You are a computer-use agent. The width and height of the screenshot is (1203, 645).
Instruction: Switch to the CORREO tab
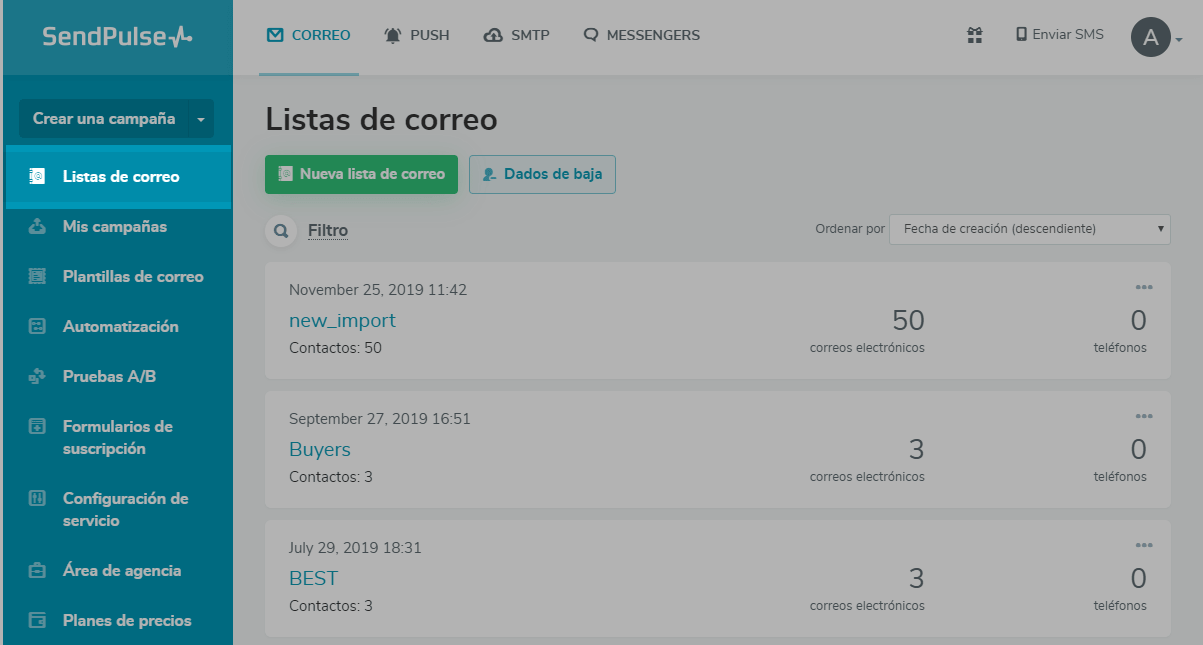309,36
